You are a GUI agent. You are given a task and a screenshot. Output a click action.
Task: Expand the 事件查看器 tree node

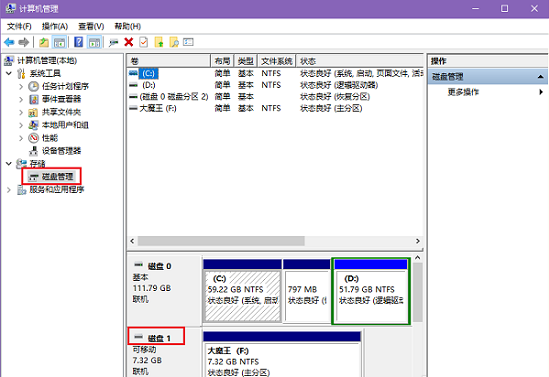point(21,99)
